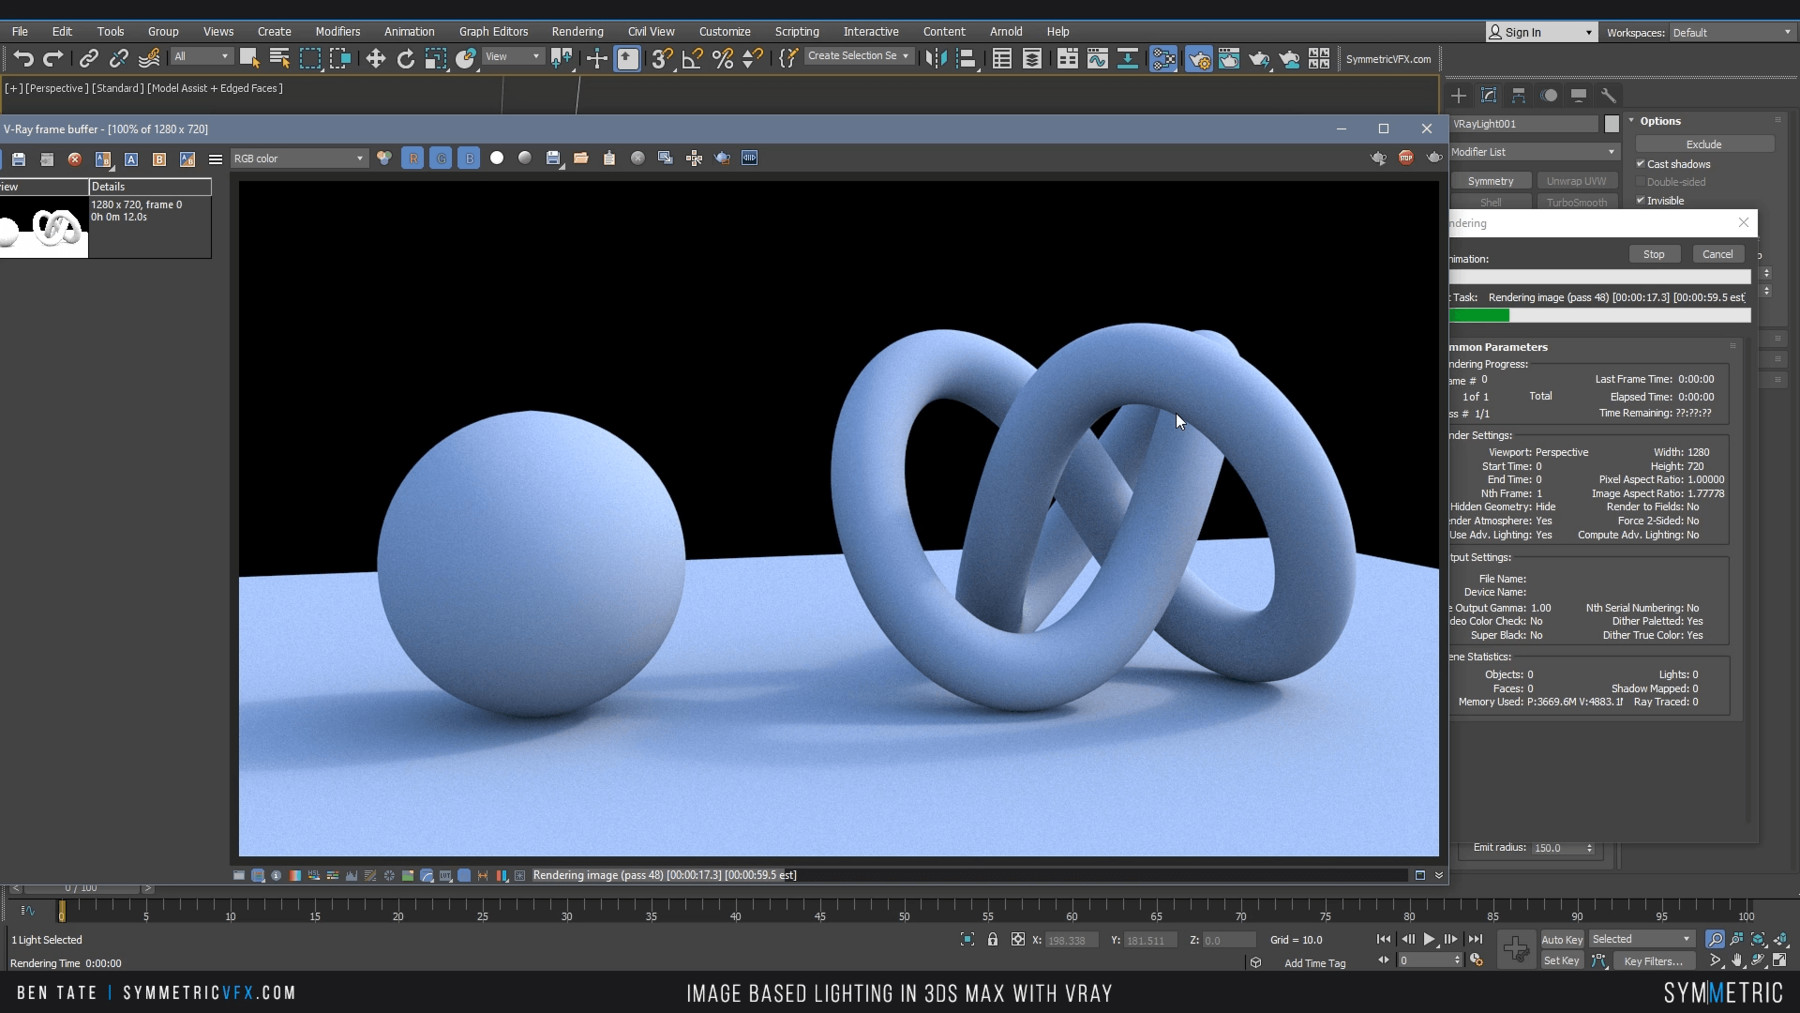The width and height of the screenshot is (1800, 1013).
Task: Click the Set Key button
Action: tap(1561, 961)
